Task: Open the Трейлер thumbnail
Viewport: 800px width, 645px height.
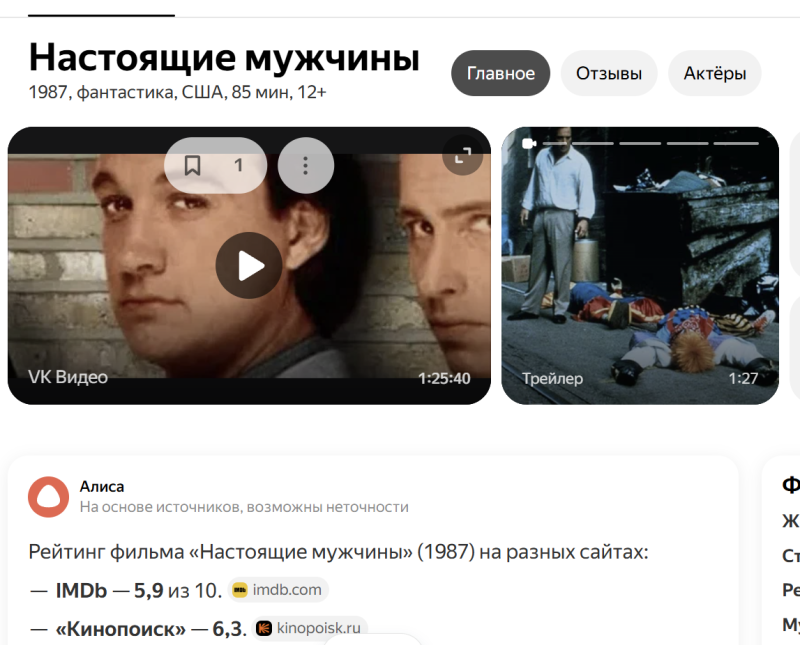Action: (x=640, y=265)
